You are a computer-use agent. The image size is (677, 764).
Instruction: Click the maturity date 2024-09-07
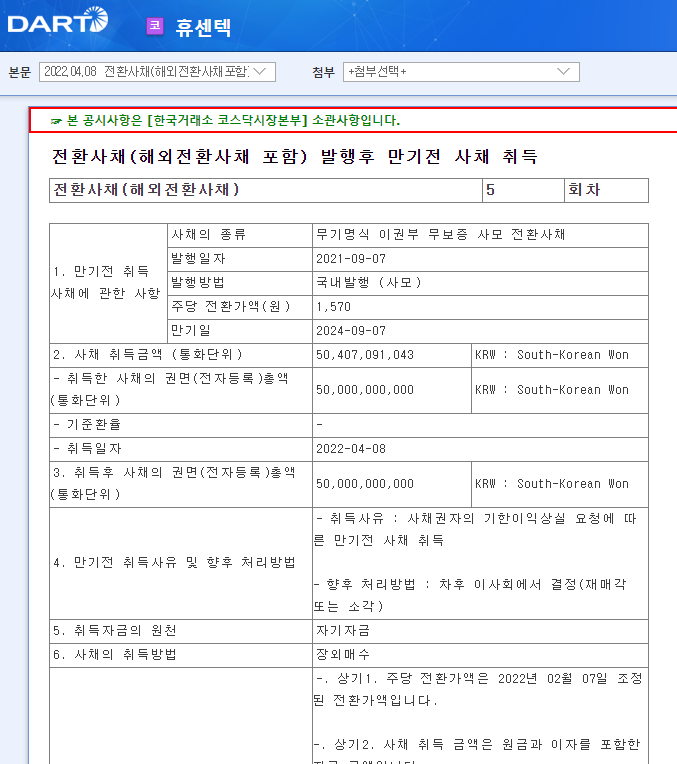[351, 331]
